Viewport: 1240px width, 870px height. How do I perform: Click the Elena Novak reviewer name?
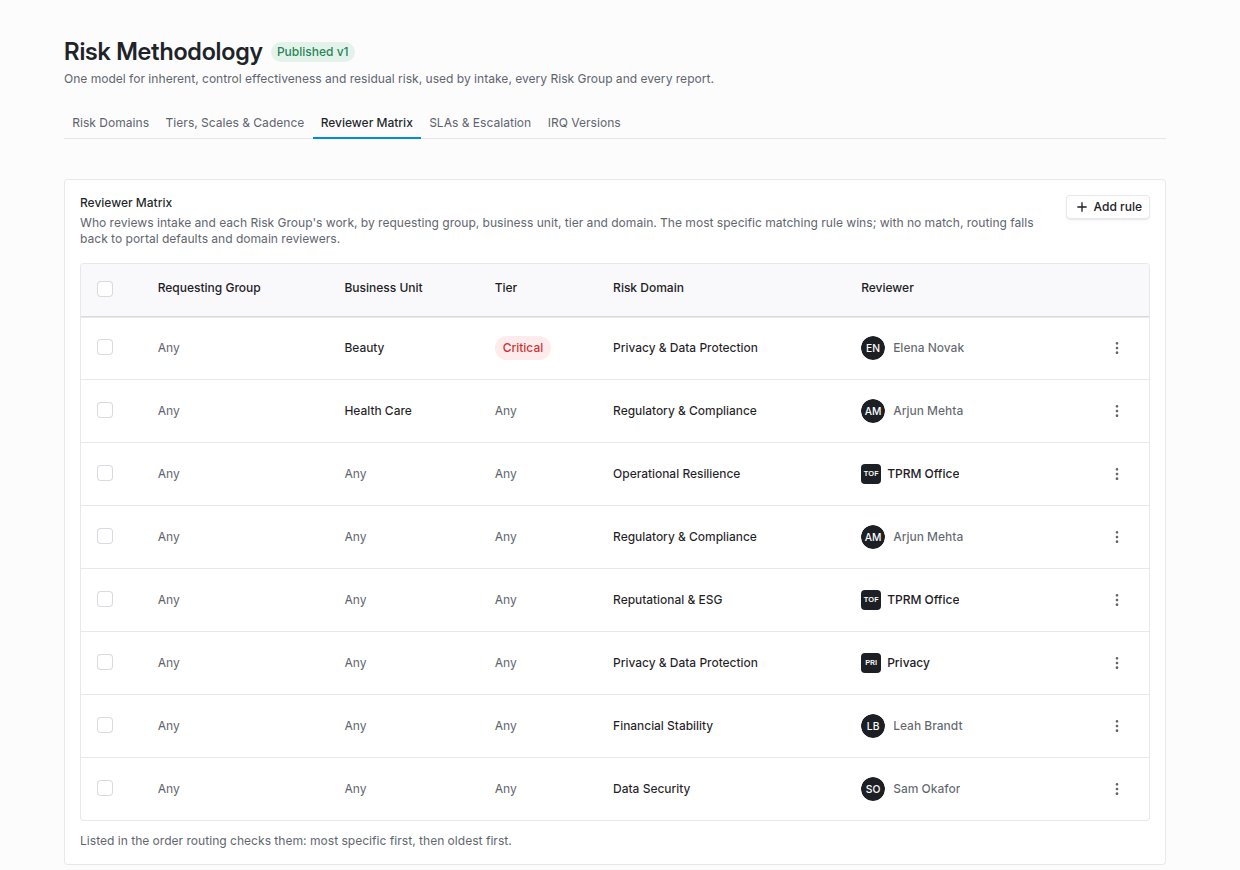(928, 348)
